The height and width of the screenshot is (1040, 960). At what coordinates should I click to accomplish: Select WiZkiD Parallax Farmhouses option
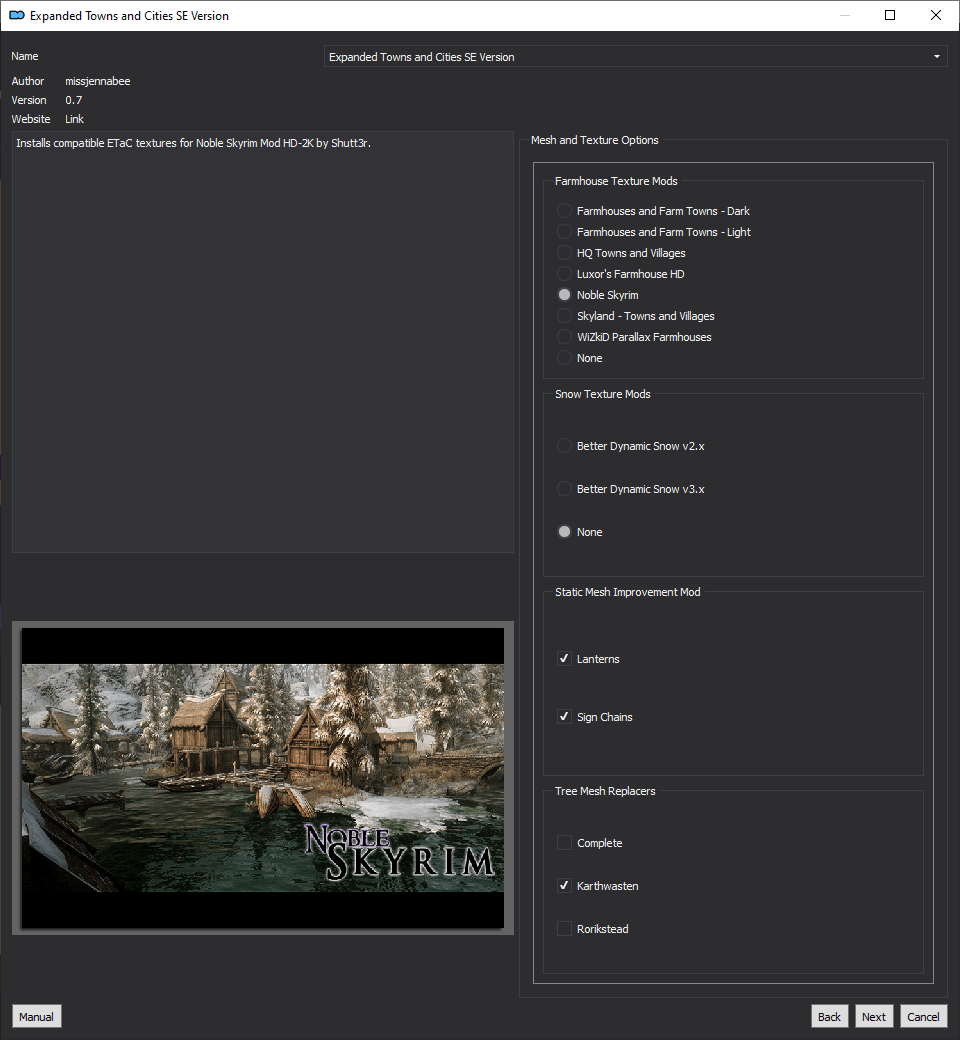click(x=564, y=337)
